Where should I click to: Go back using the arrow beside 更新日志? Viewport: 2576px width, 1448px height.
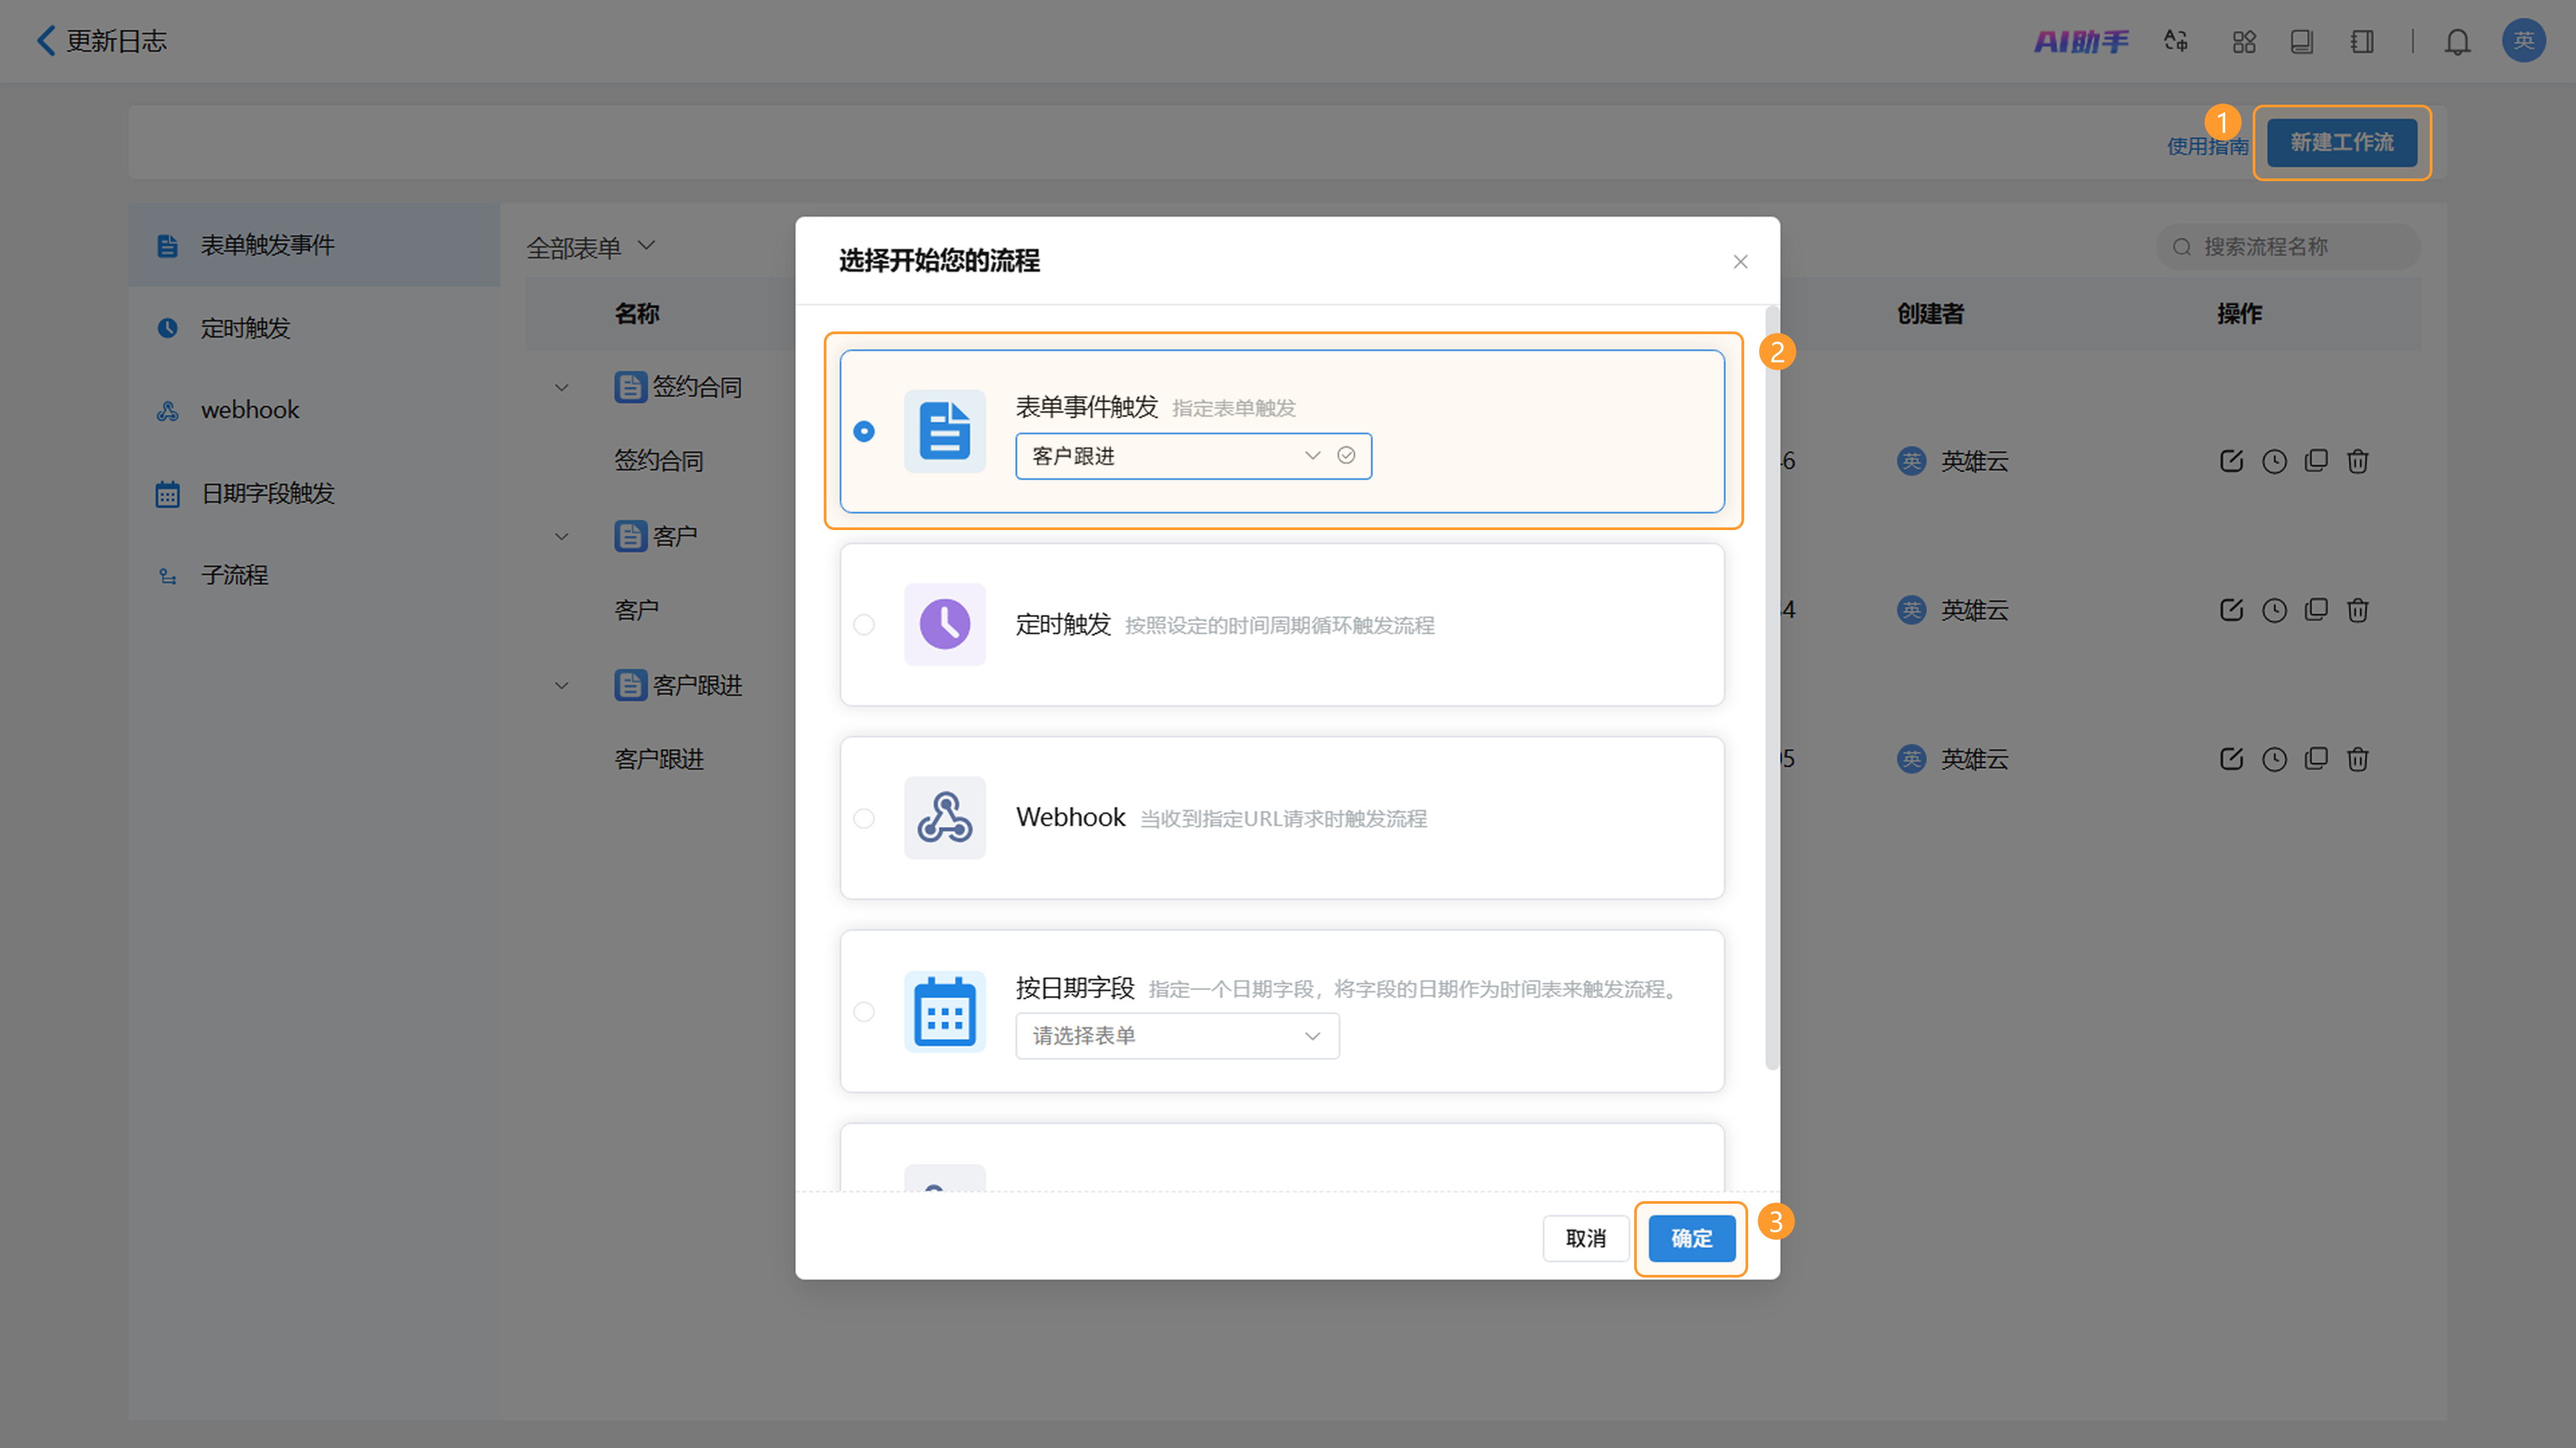[45, 41]
